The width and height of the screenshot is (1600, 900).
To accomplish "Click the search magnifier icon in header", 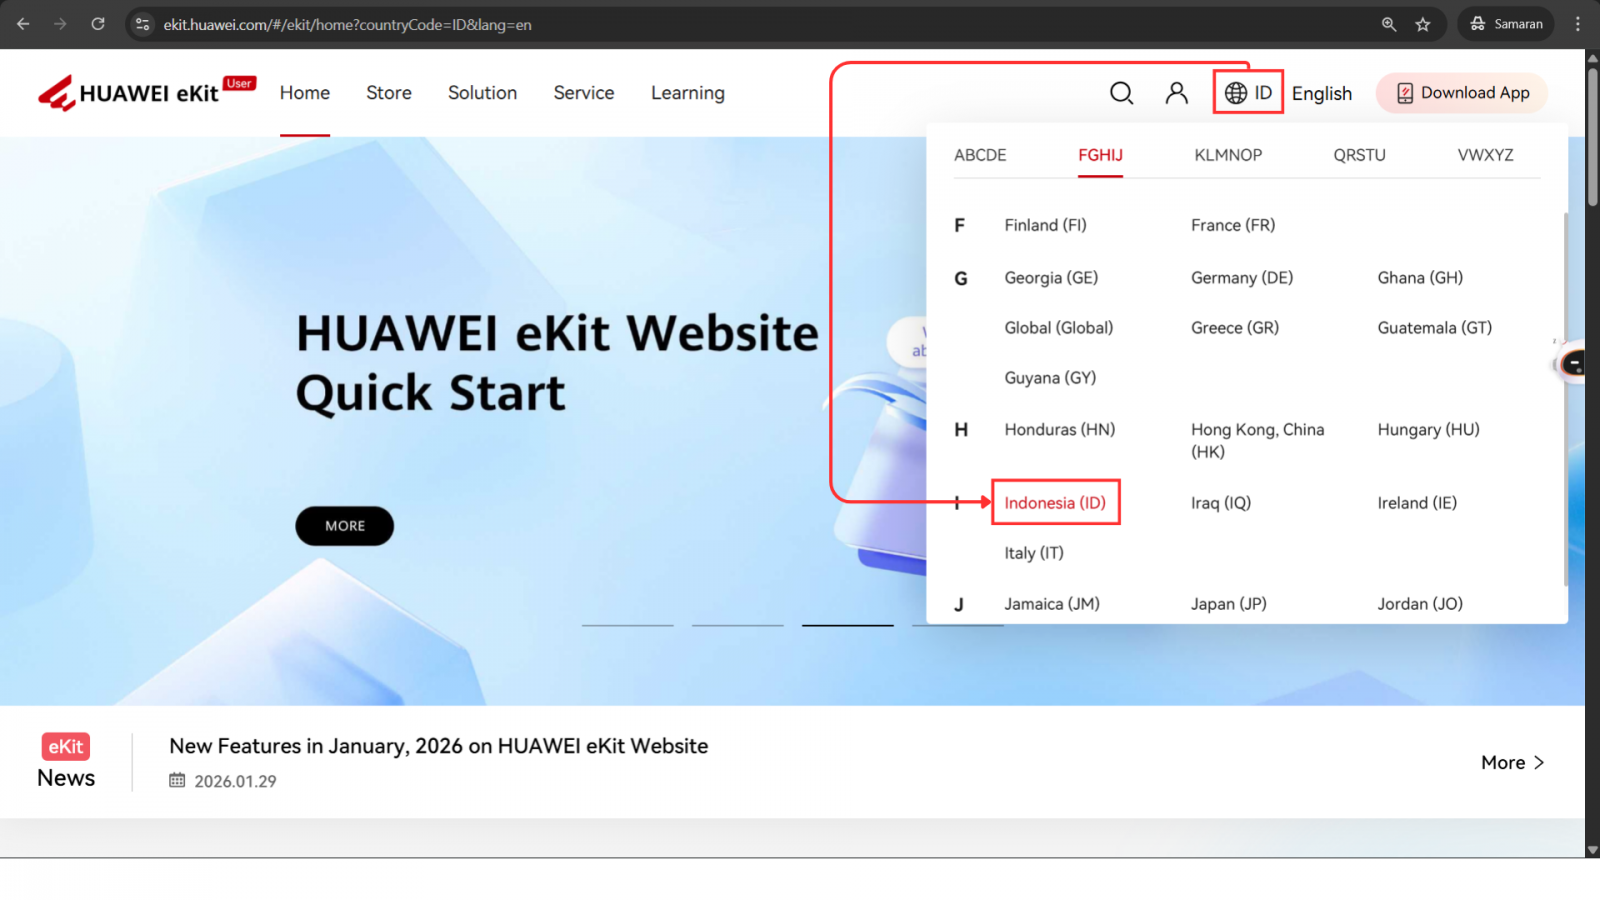I will pyautogui.click(x=1121, y=93).
